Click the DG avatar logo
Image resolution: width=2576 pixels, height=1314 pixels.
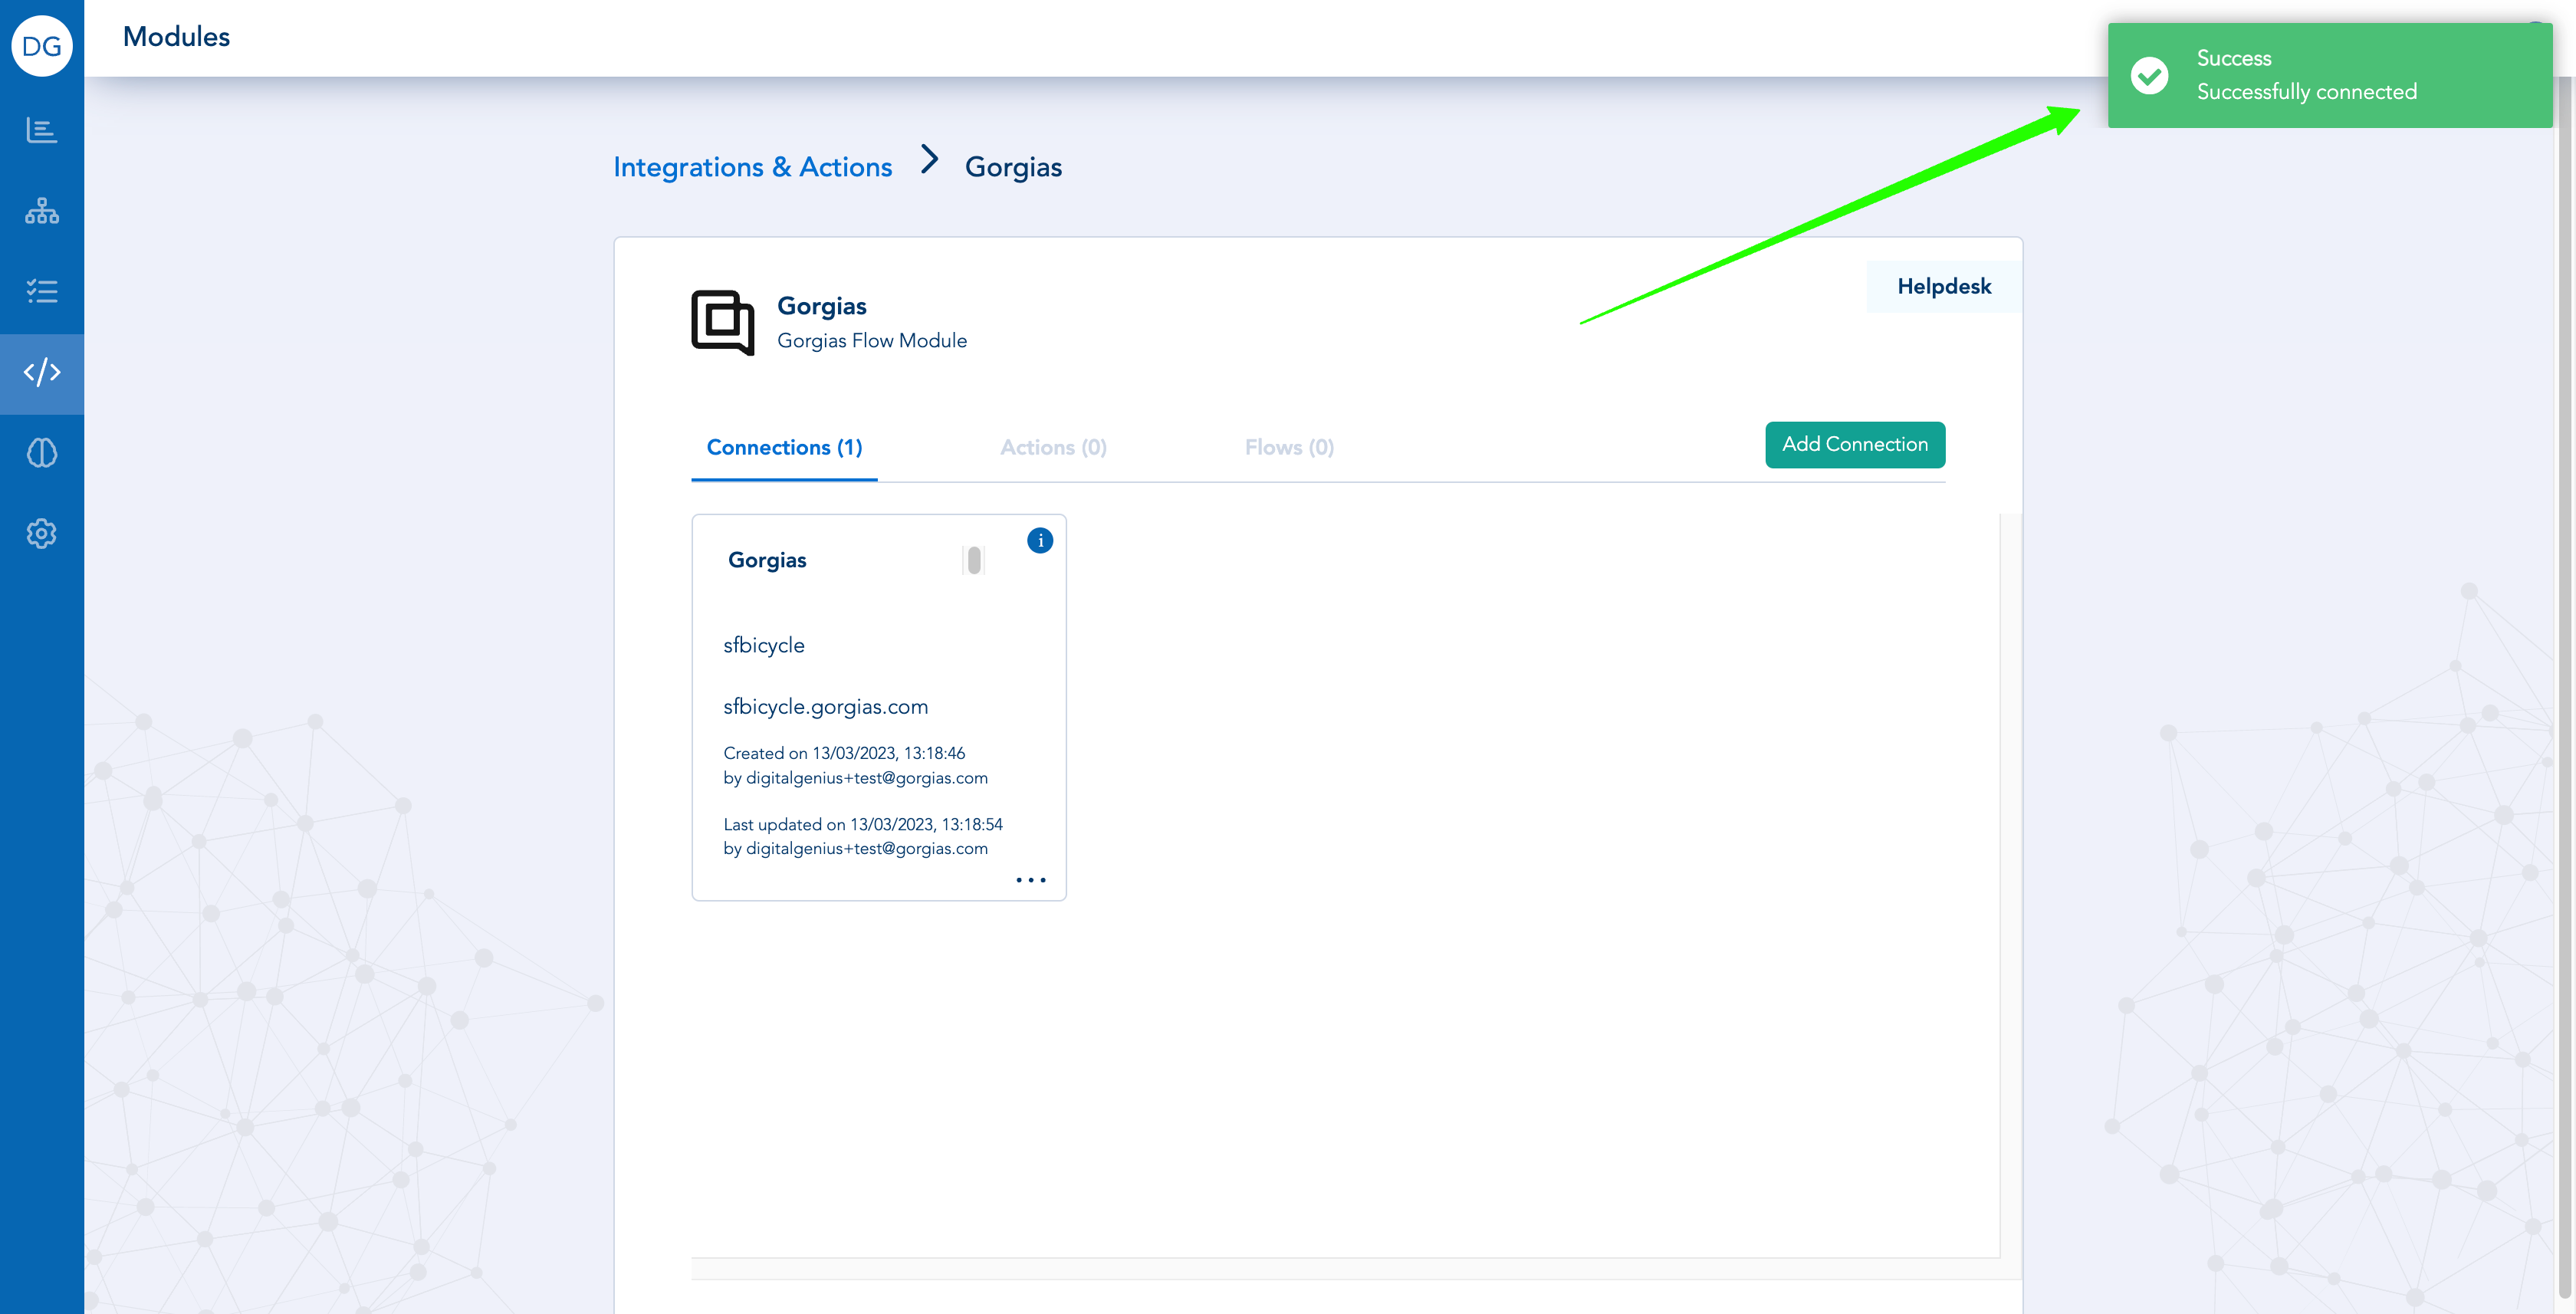click(x=42, y=46)
